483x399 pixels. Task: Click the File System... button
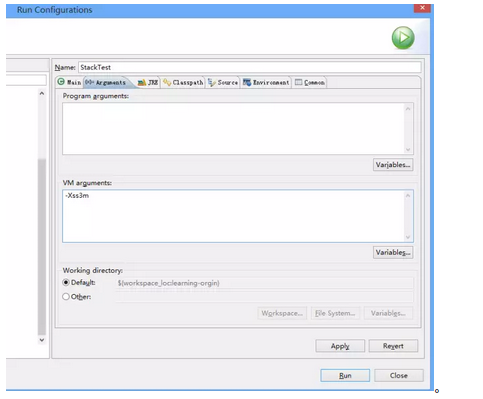pyautogui.click(x=335, y=313)
